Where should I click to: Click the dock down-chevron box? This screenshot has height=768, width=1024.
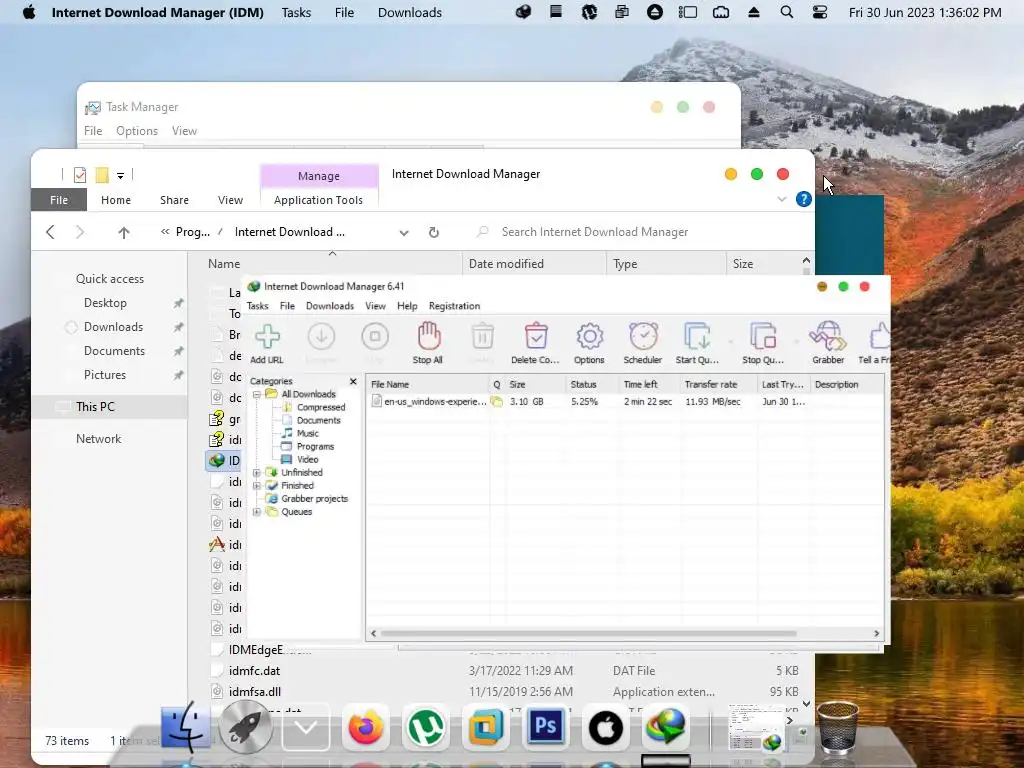(x=306, y=728)
